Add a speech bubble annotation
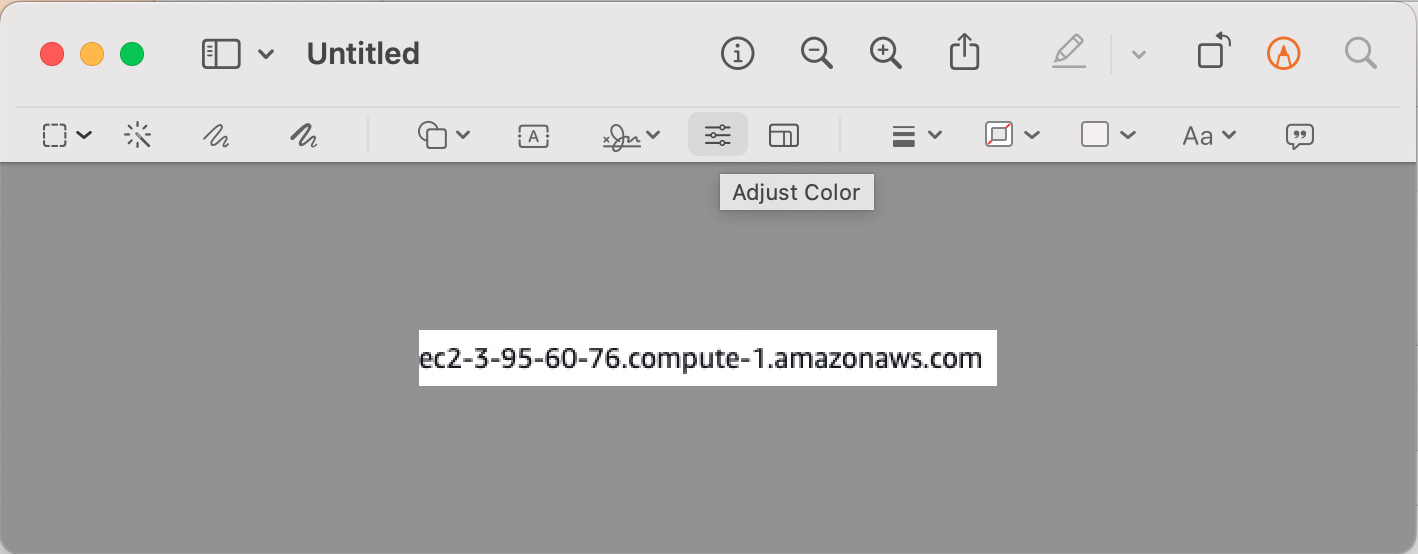 click(1299, 135)
